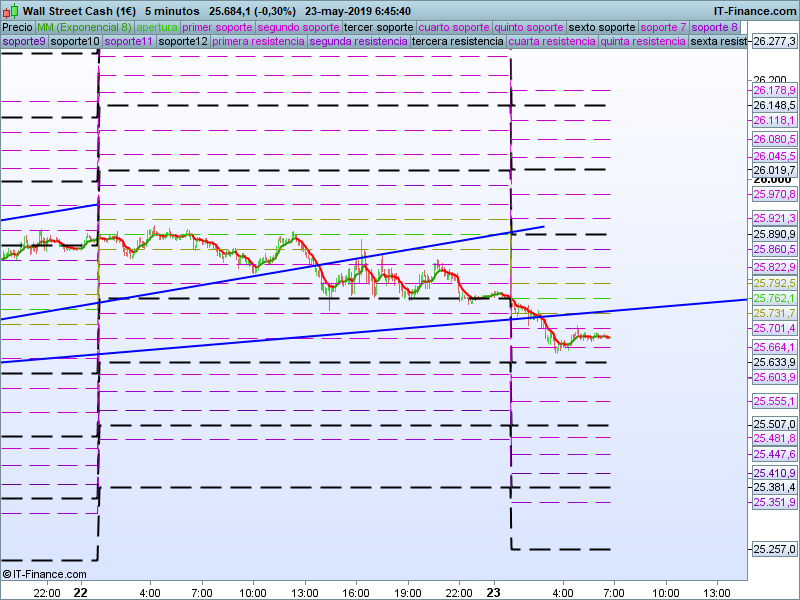Click the 26.045,5 price axis label
This screenshot has width=800, height=600.
[774, 156]
